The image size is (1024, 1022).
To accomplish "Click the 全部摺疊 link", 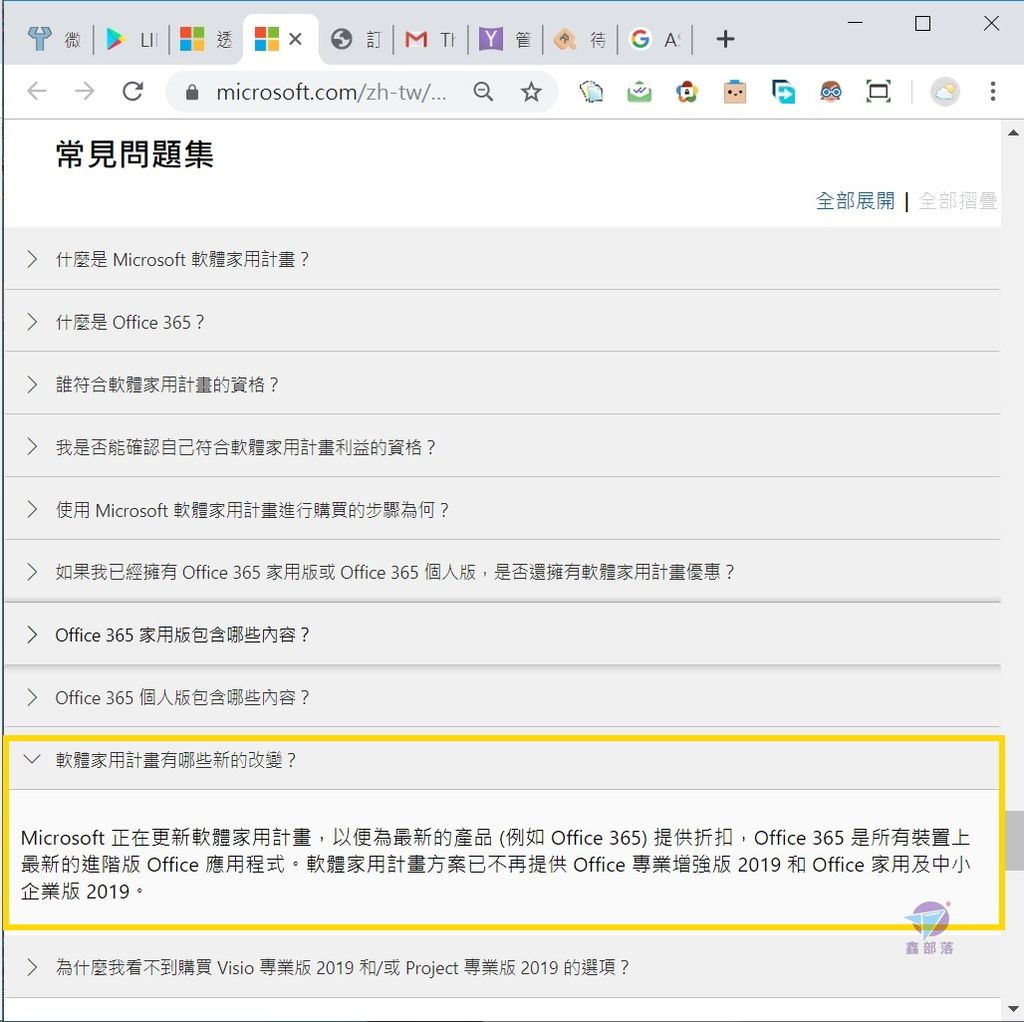I will [x=957, y=200].
